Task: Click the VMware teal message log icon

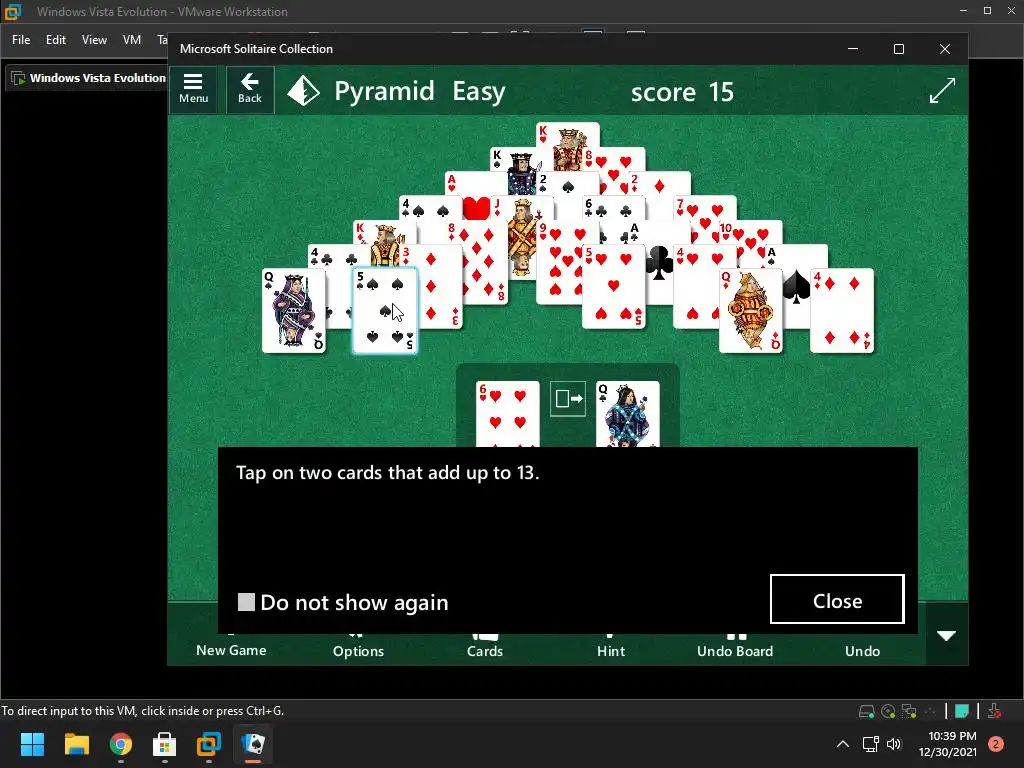Action: (961, 711)
